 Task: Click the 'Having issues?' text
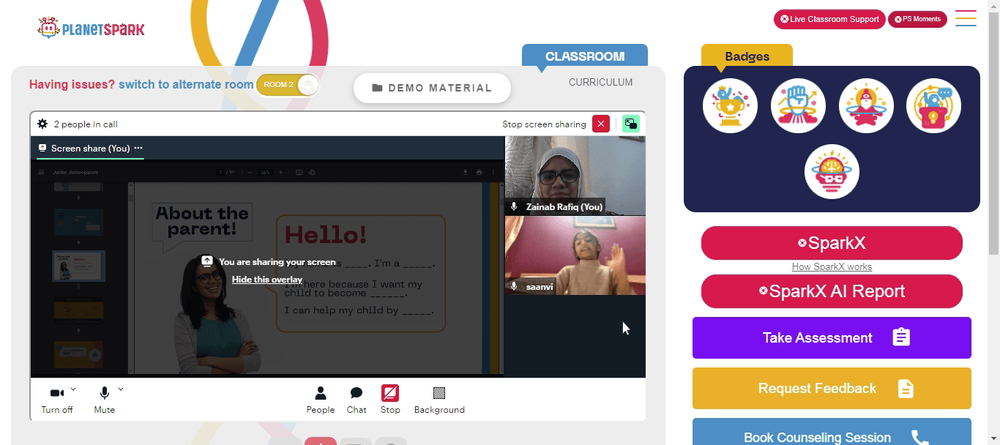click(x=72, y=85)
